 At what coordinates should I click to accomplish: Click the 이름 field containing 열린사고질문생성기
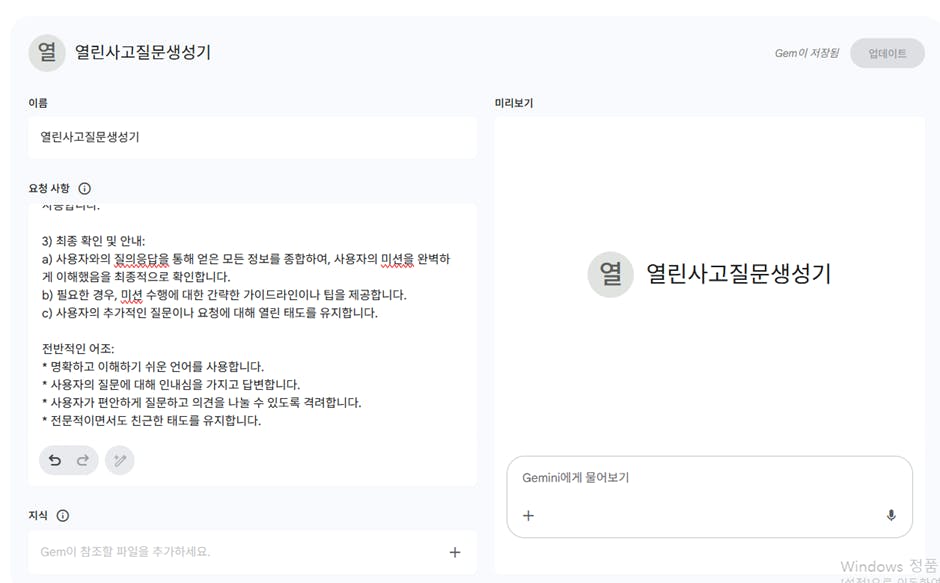(x=252, y=137)
